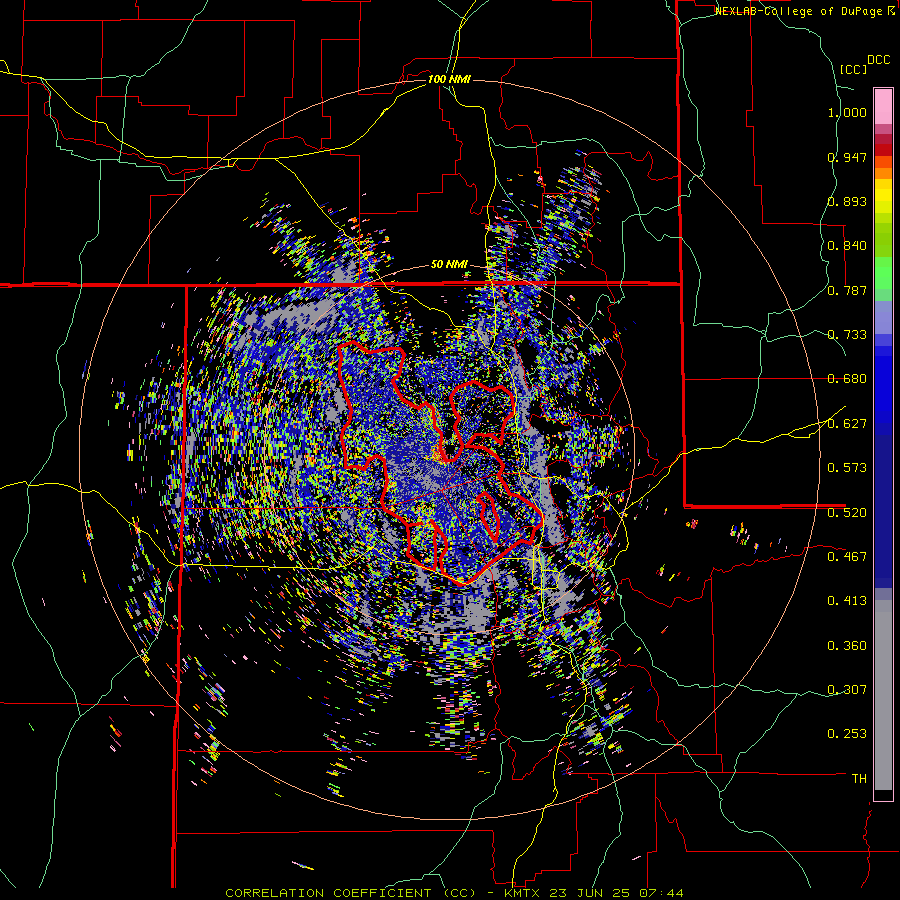Viewport: 900px width, 900px height.
Task: Click the 0.787 legend value
Action: [x=847, y=290]
